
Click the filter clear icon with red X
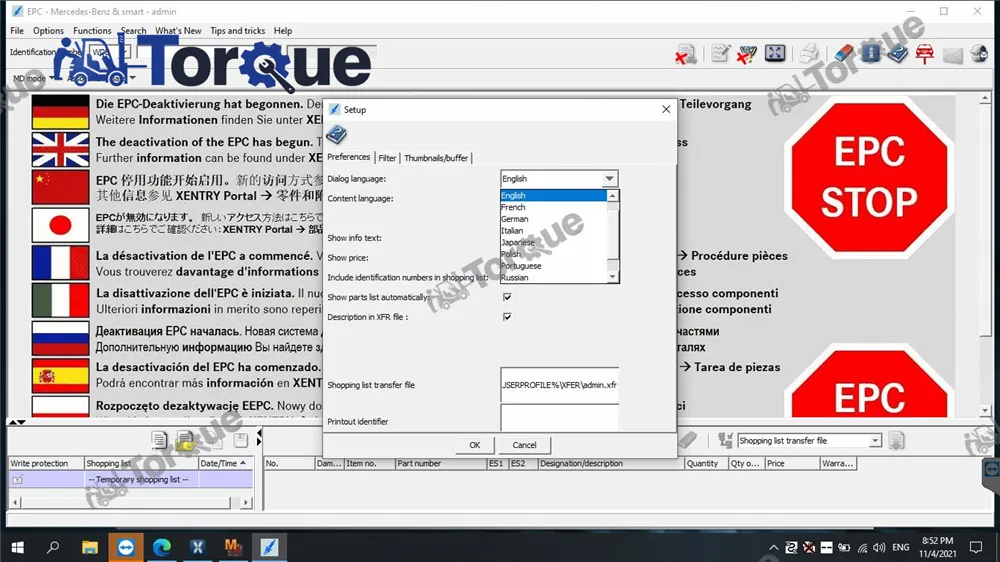pos(746,54)
